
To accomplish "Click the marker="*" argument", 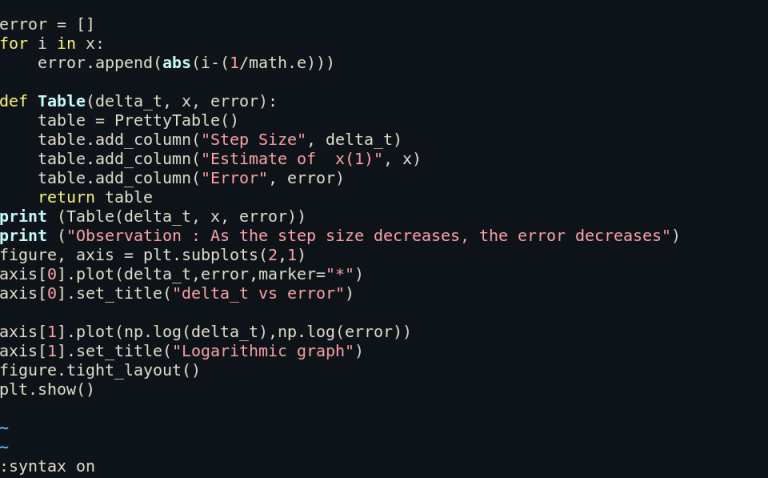I will [306, 274].
